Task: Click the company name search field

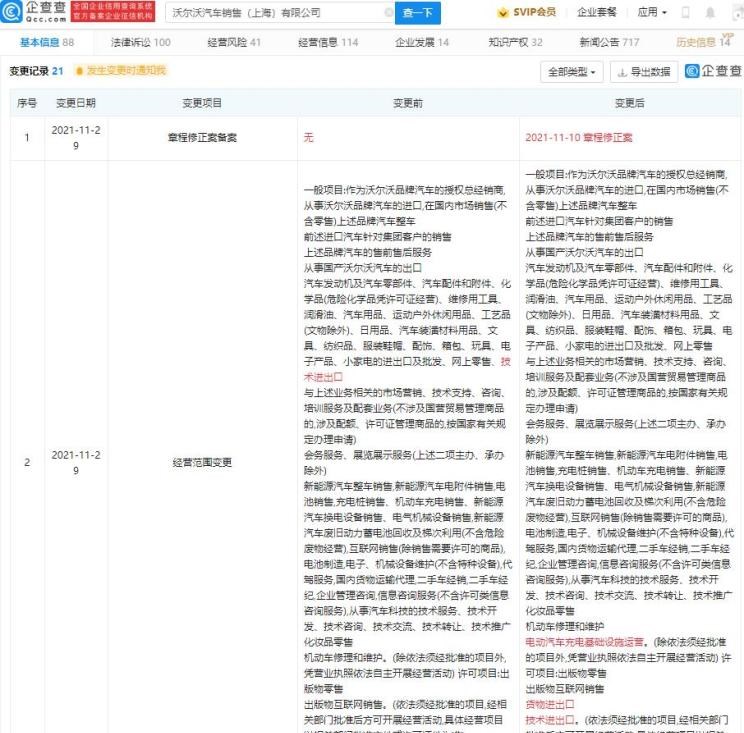Action: point(280,13)
